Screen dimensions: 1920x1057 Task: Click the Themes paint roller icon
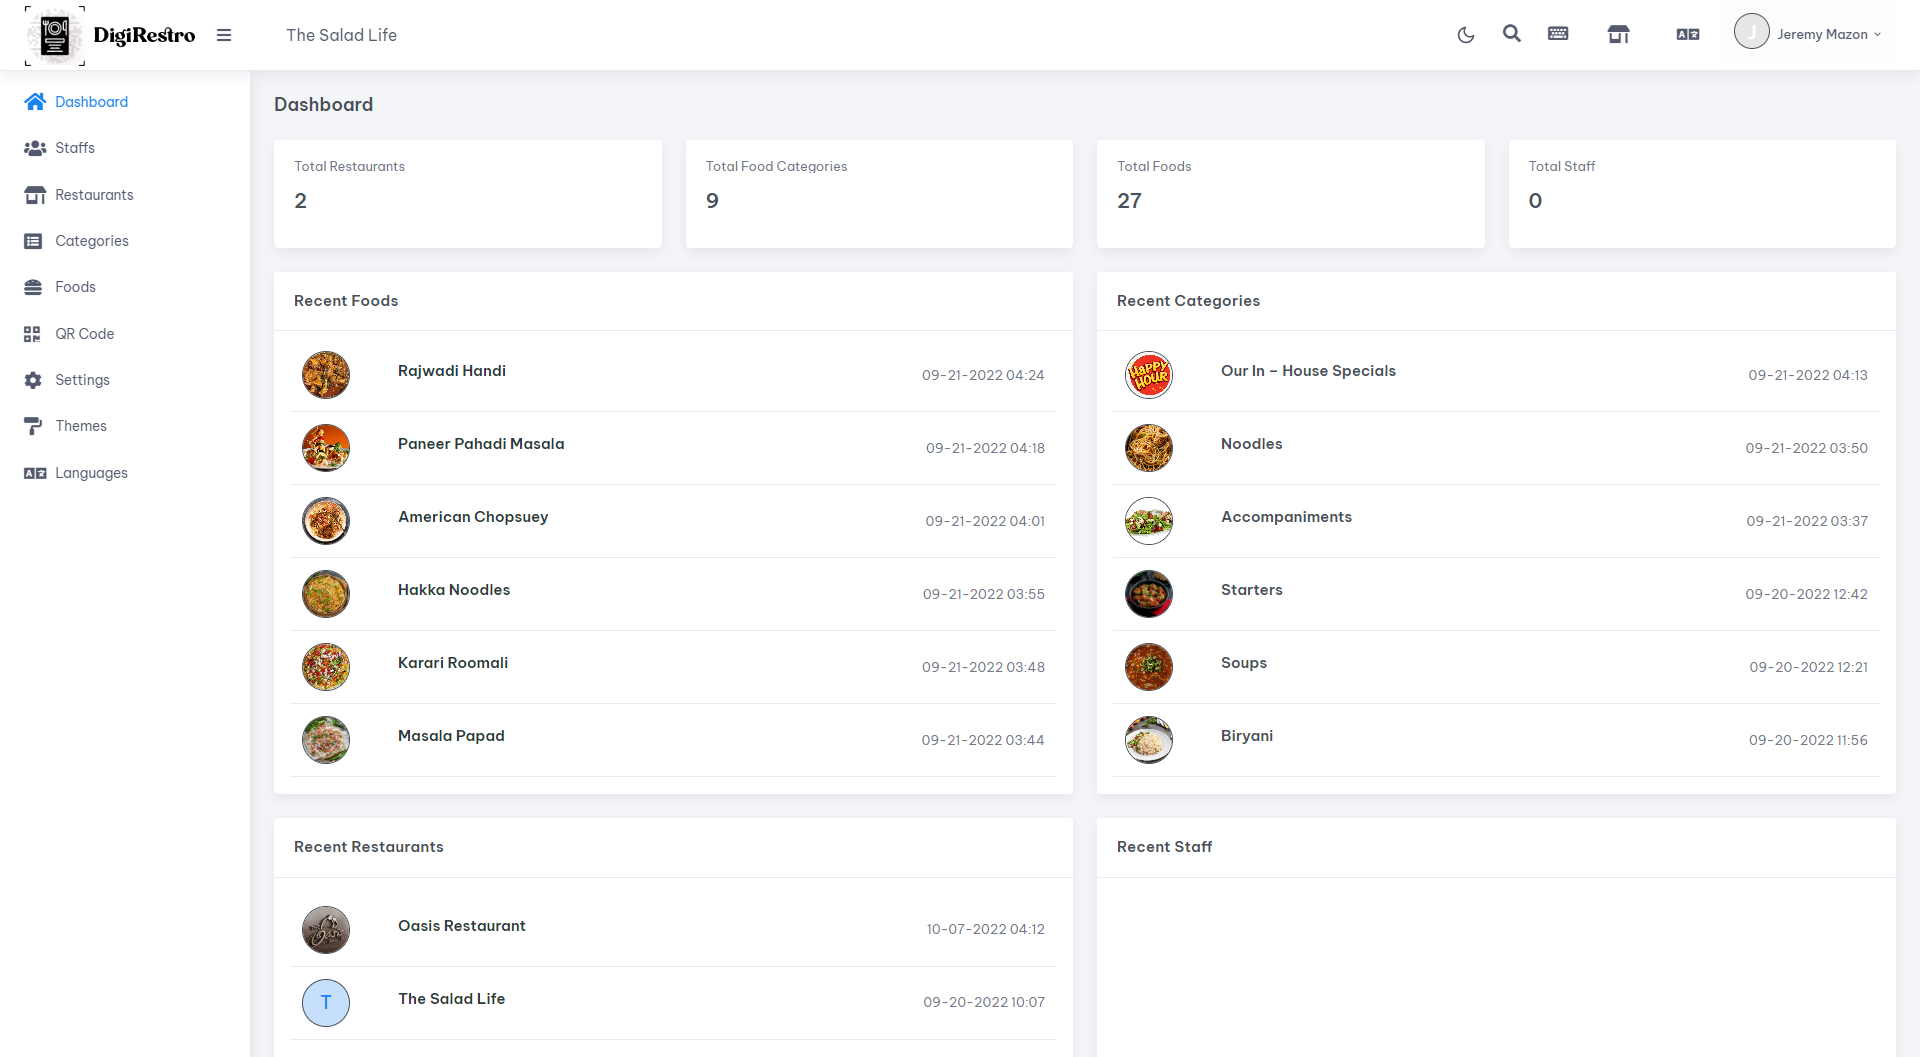(x=34, y=426)
